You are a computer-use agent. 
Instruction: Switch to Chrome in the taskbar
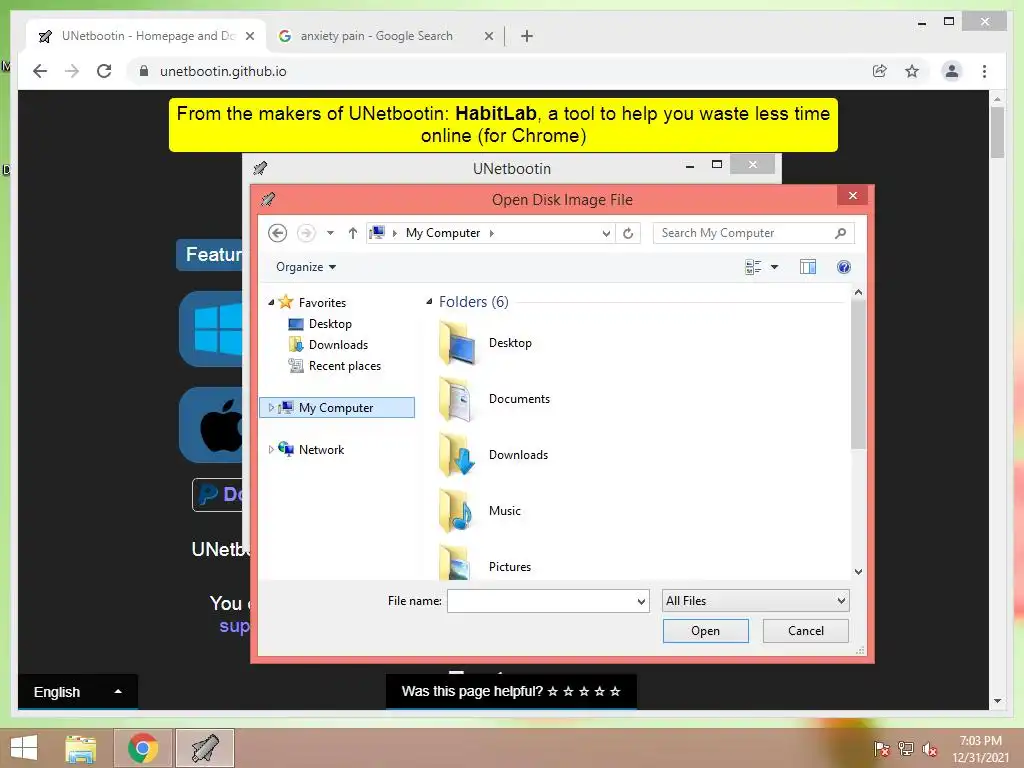[143, 748]
